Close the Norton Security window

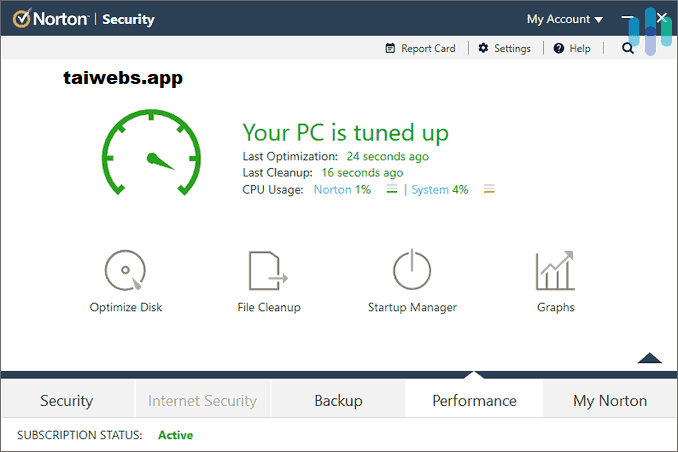click(662, 18)
